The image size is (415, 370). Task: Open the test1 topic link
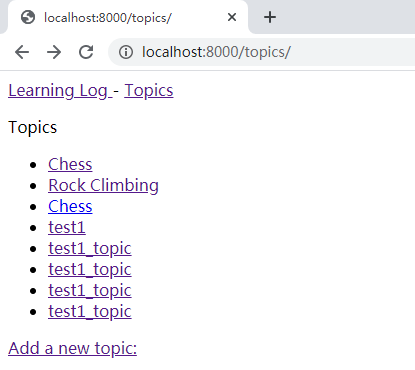click(67, 227)
